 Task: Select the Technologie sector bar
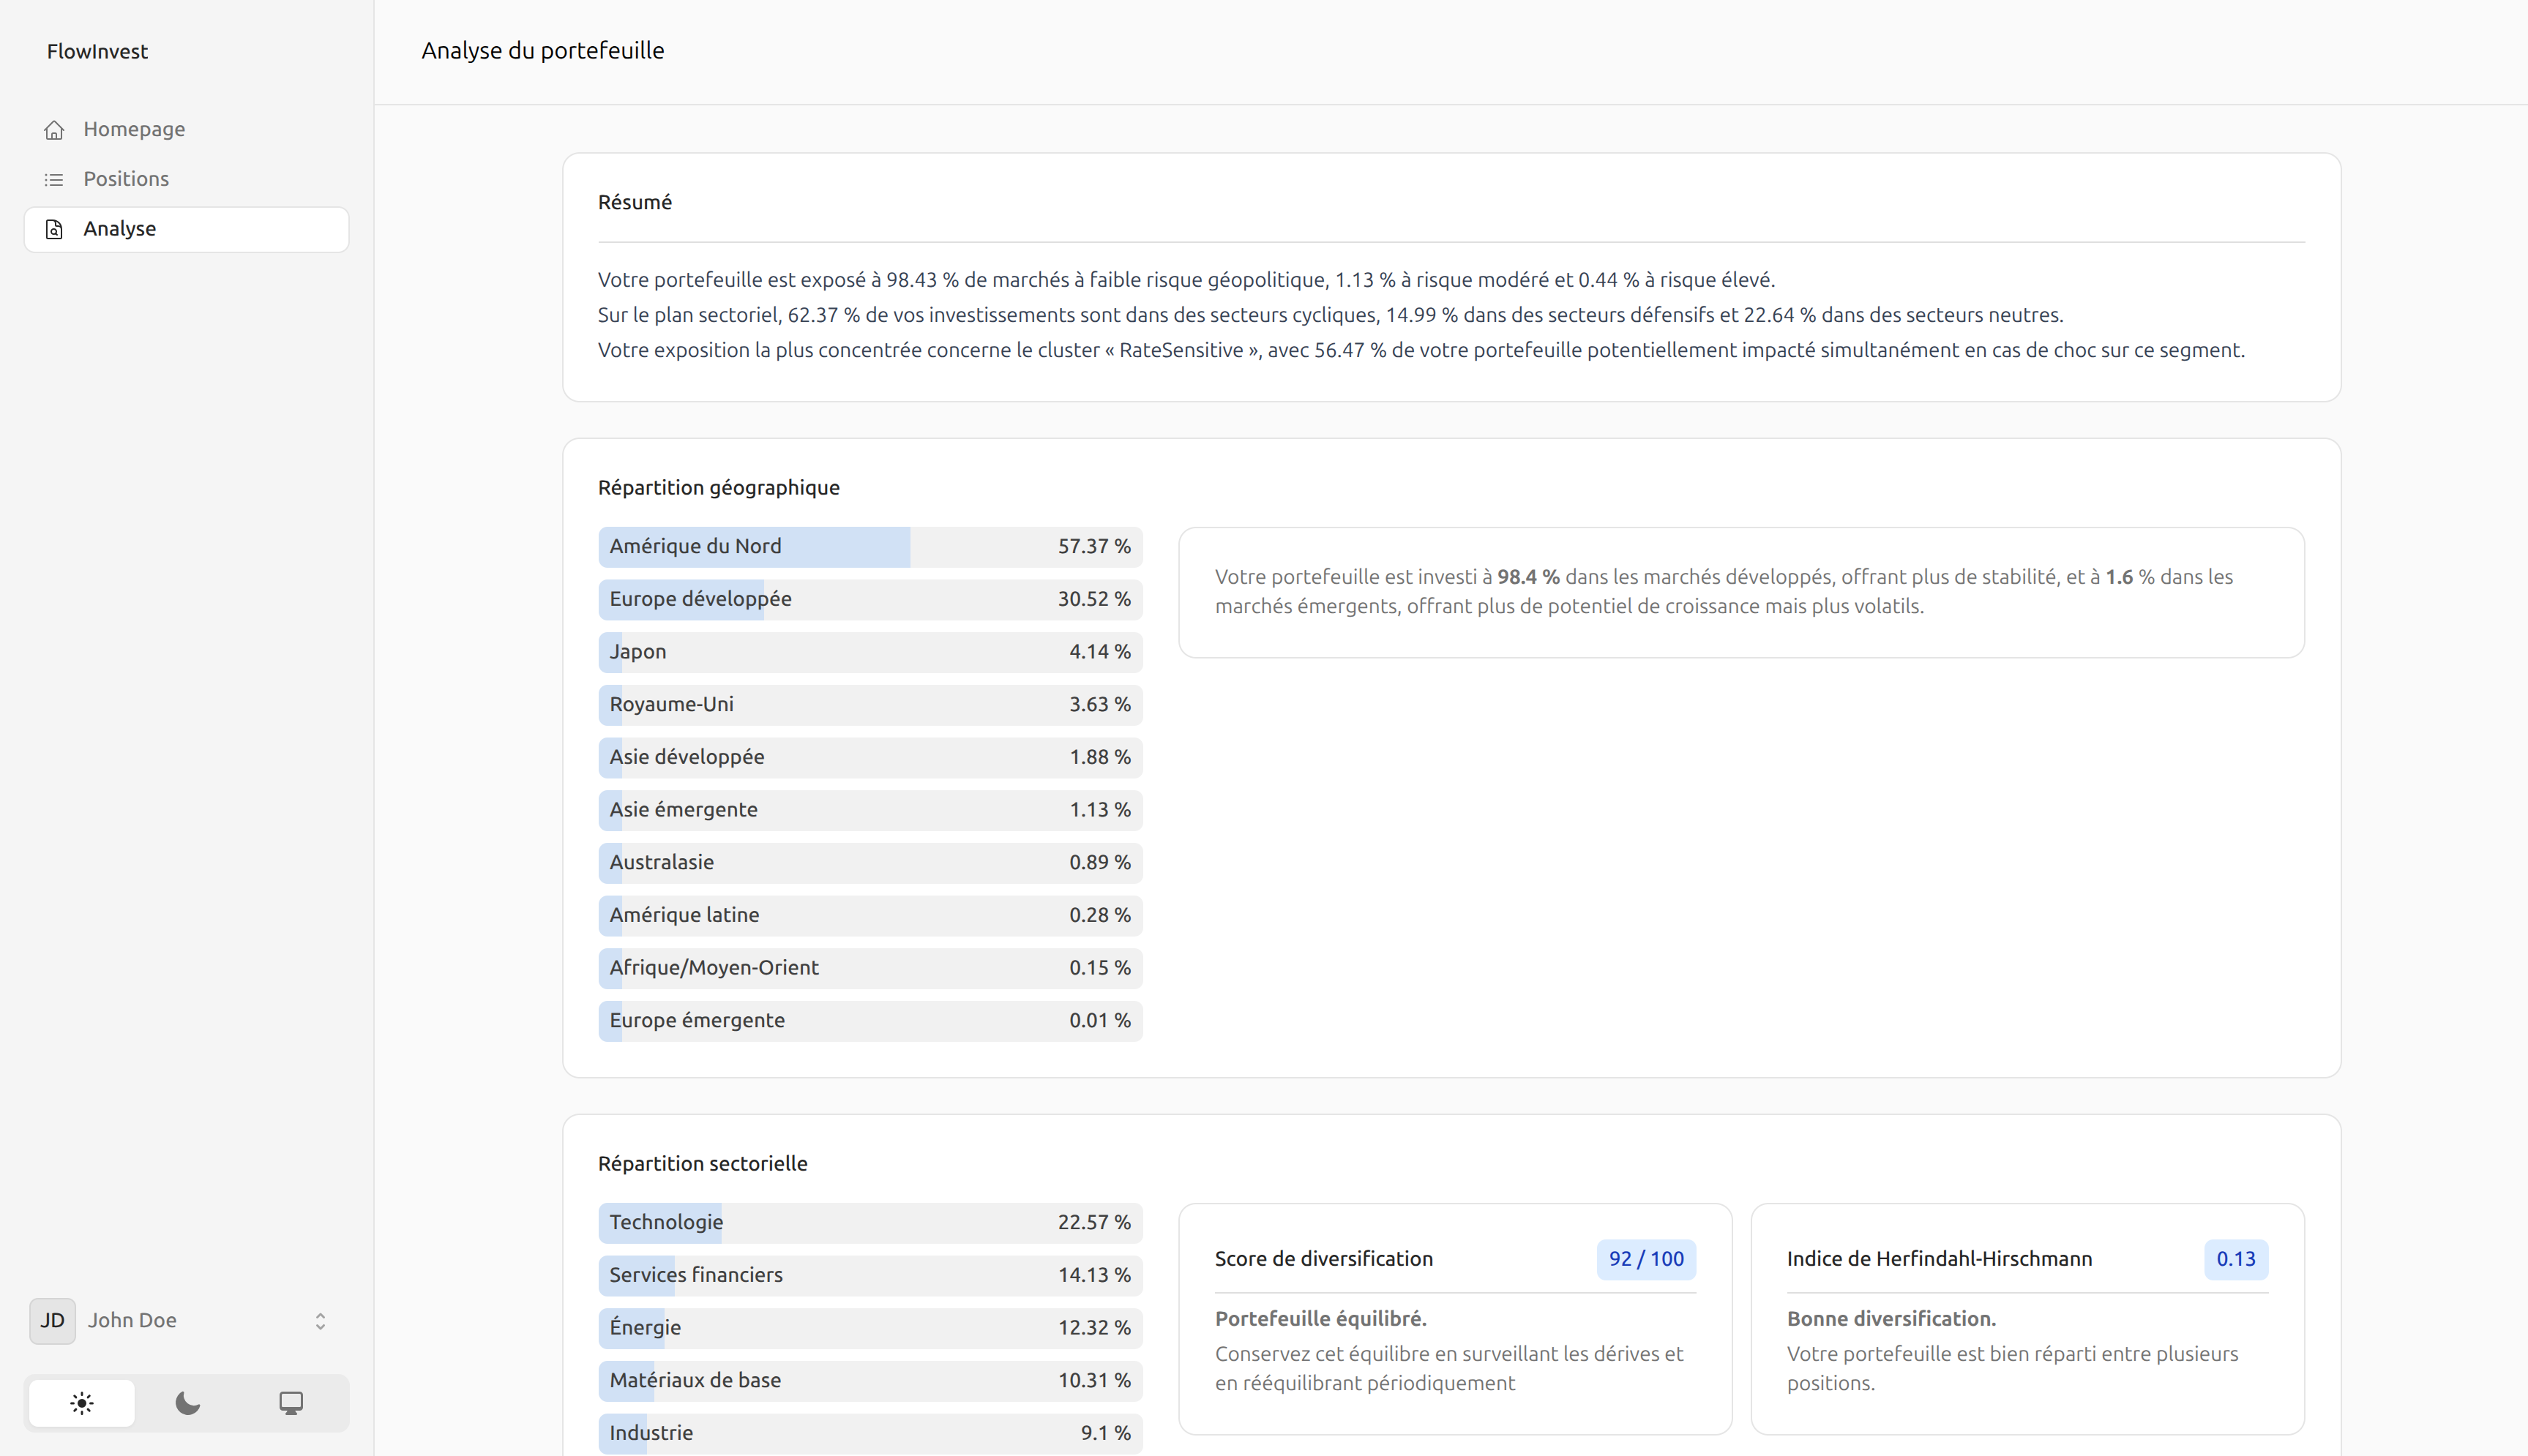870,1223
